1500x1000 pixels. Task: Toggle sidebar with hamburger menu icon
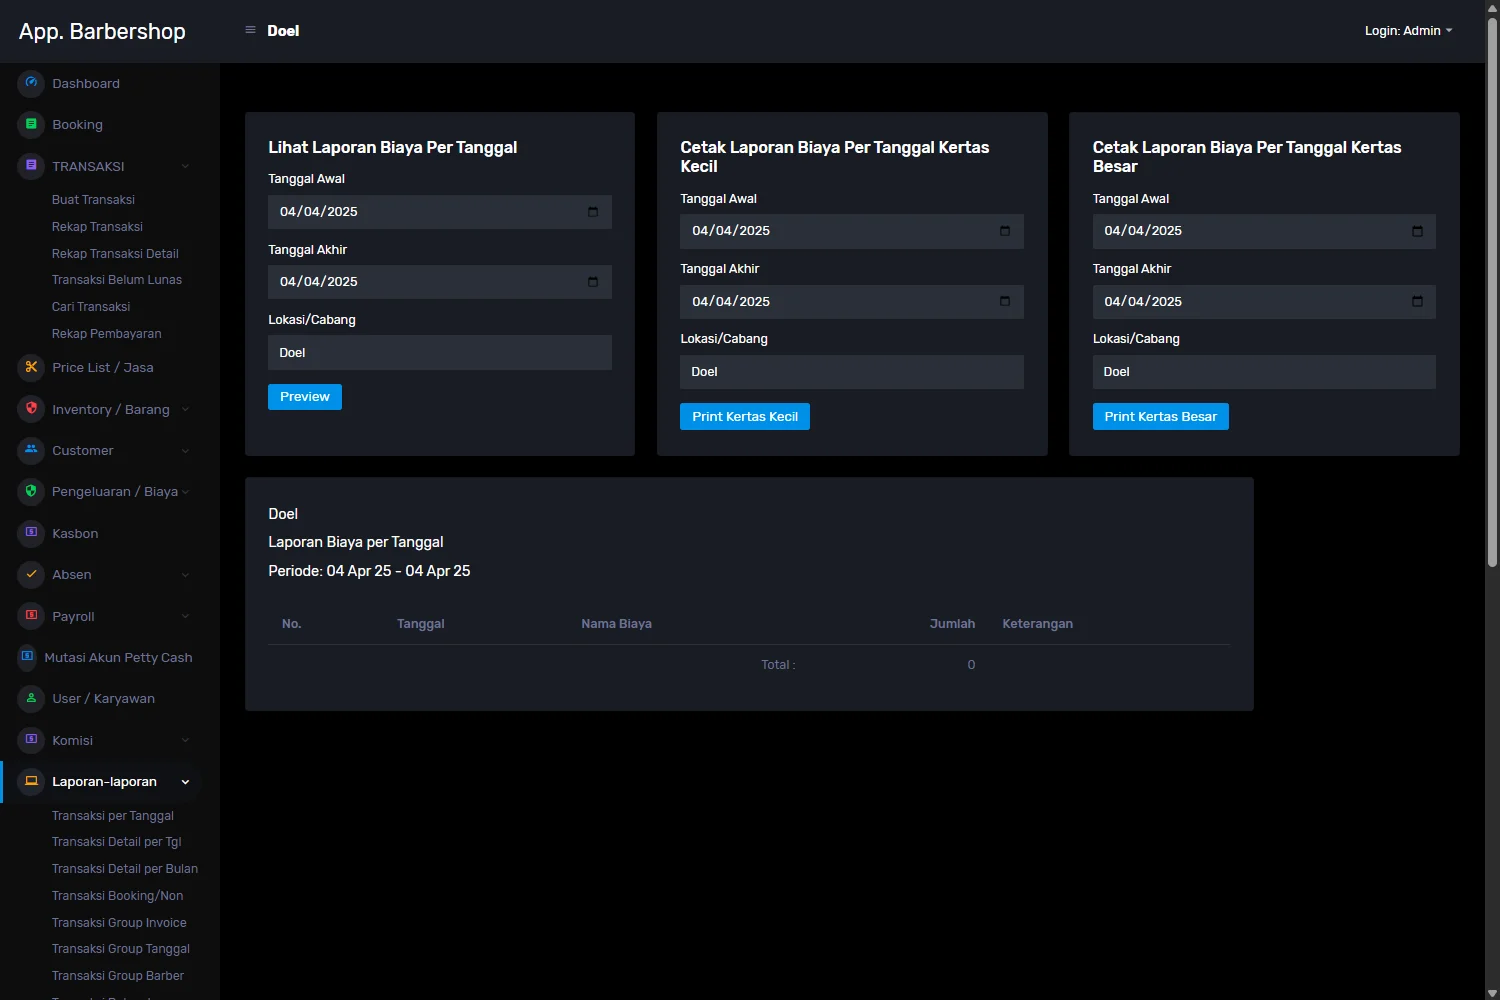(250, 30)
